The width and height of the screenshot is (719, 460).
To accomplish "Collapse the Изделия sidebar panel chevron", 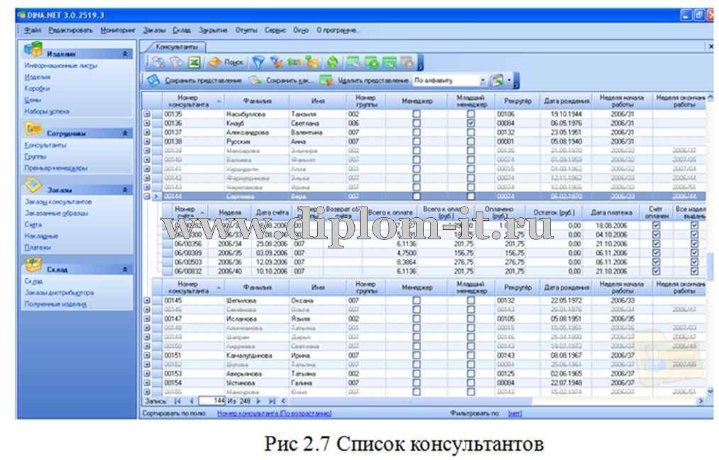I will pos(125,54).
